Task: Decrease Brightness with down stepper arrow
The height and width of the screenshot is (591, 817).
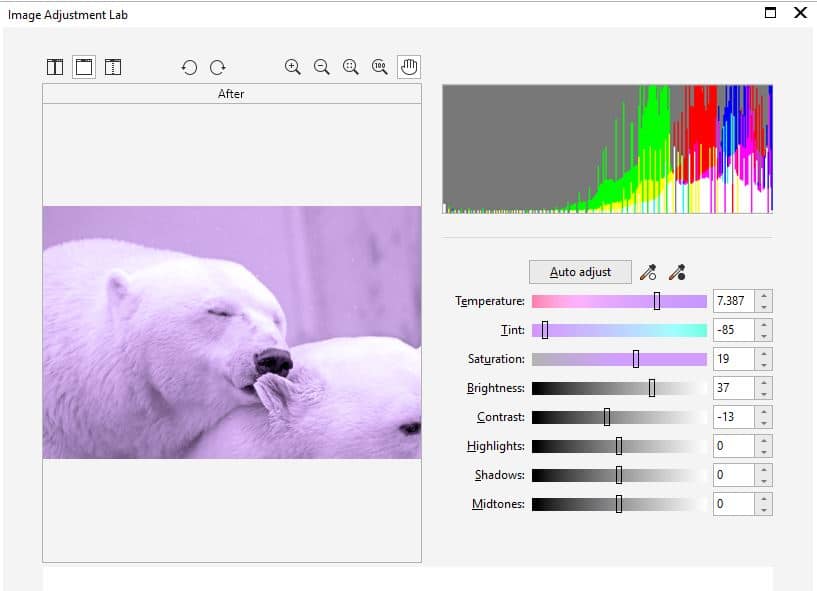Action: [x=764, y=393]
